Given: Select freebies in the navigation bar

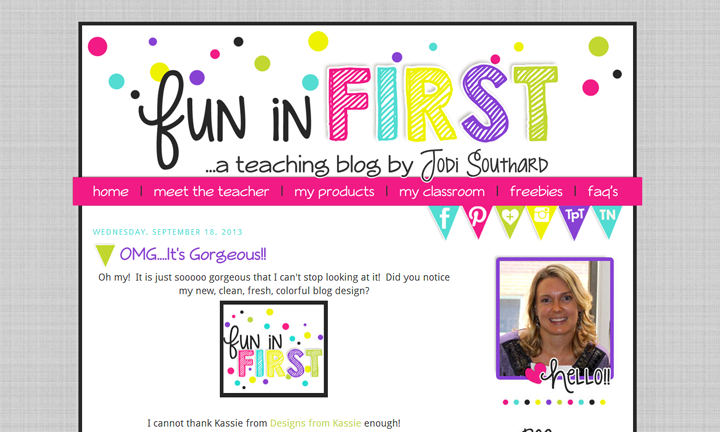Looking at the screenshot, I should [536, 191].
